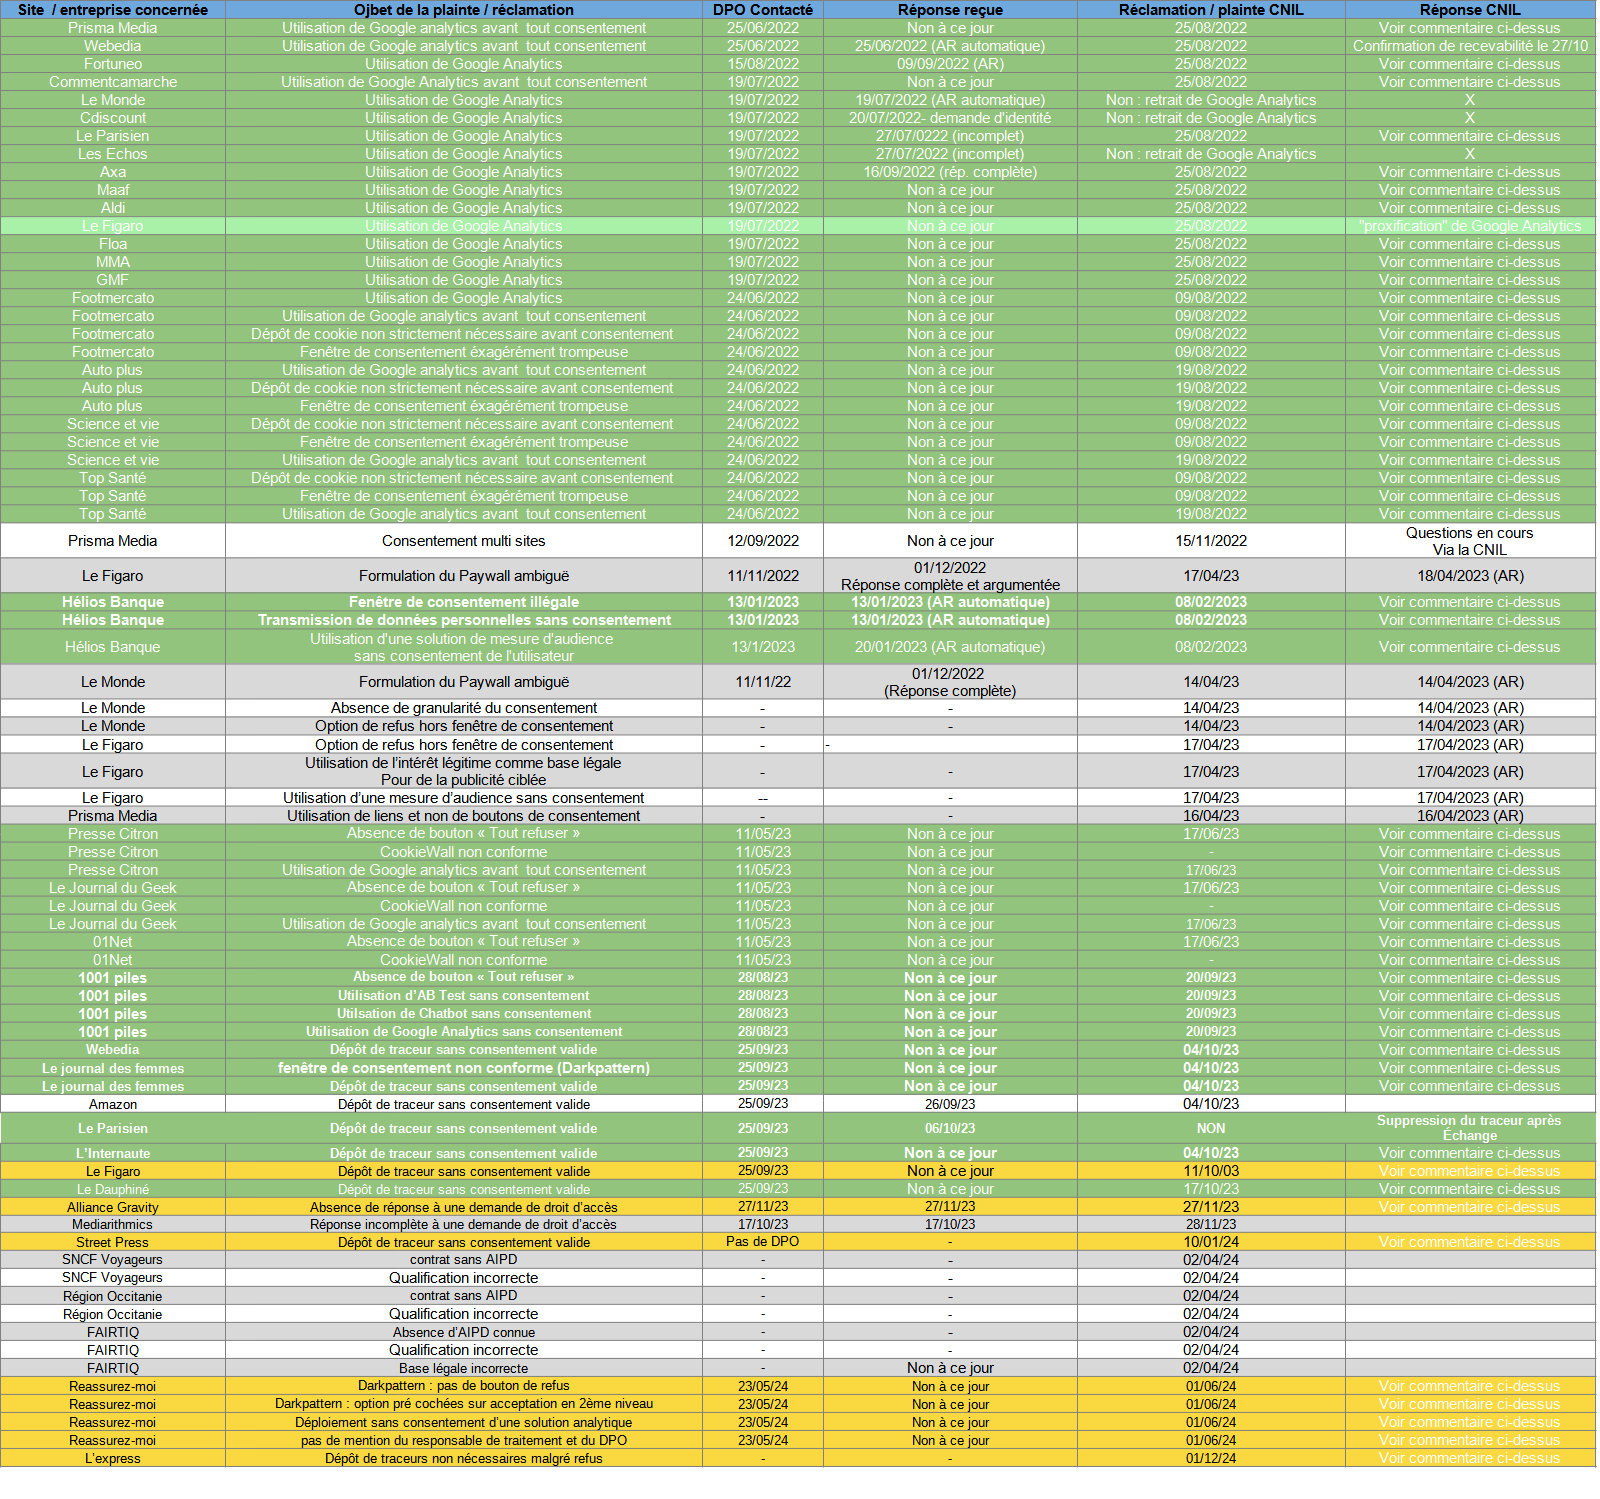
Task: Click 'Absence de granularité du consentement' cell
Action: coord(464,708)
